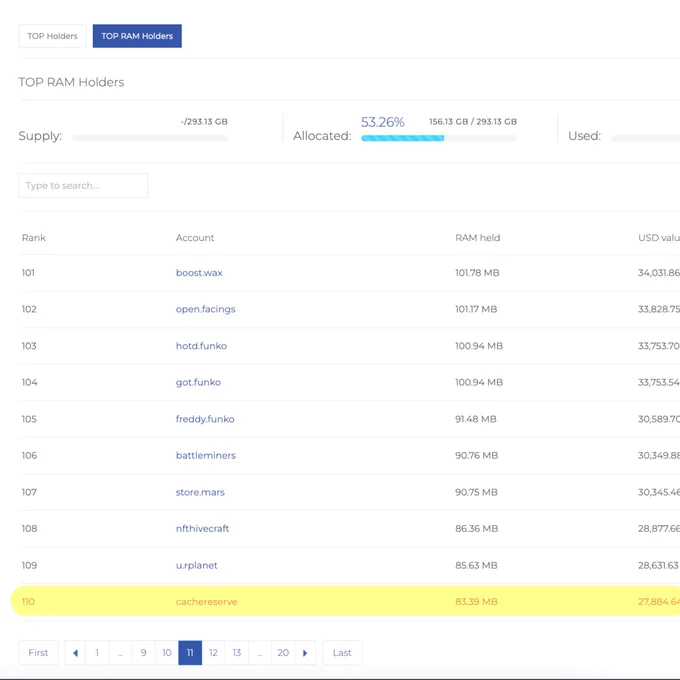Open the nfthivecraft account link
Viewport: 680px width, 680px height.
tap(203, 529)
